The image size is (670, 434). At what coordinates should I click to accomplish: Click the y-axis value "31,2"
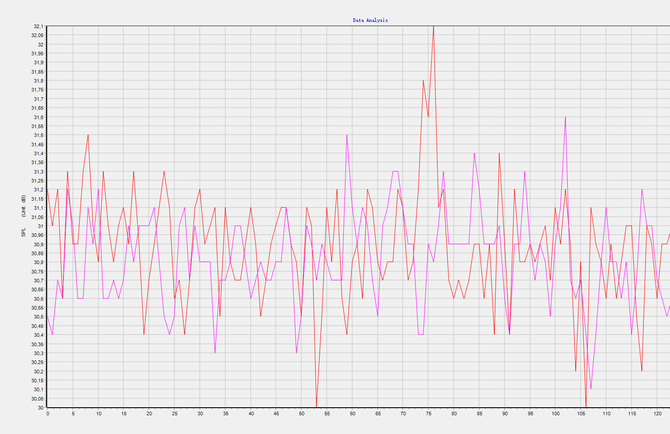(x=38, y=190)
